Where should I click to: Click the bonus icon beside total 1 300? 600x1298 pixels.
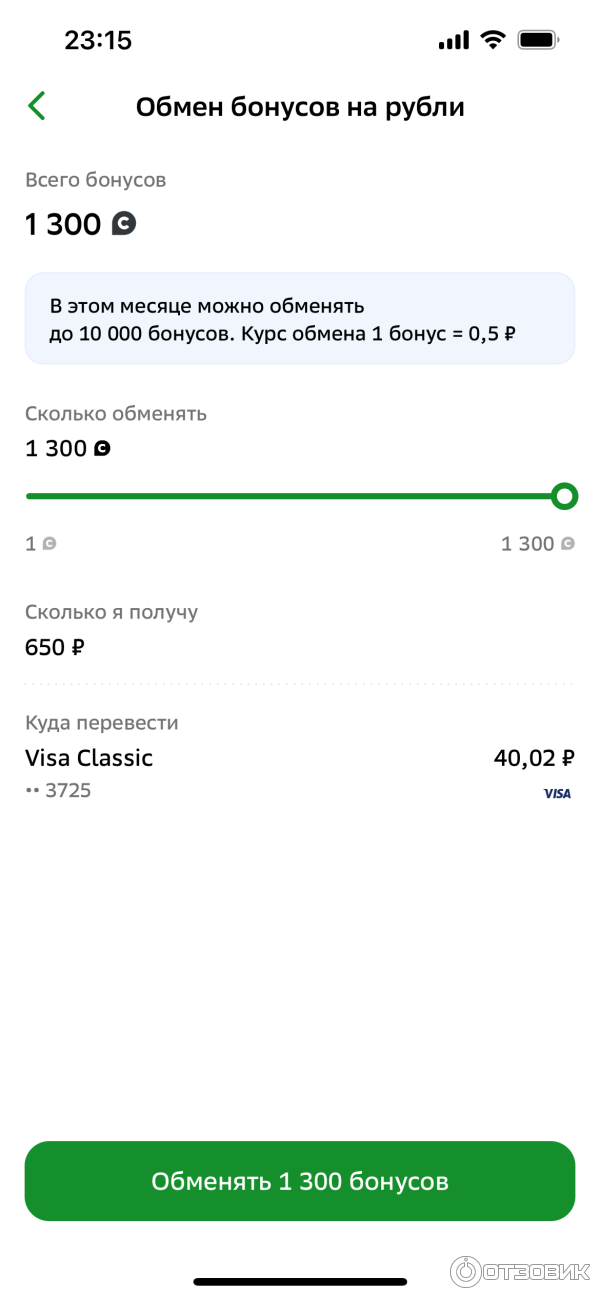(x=124, y=224)
